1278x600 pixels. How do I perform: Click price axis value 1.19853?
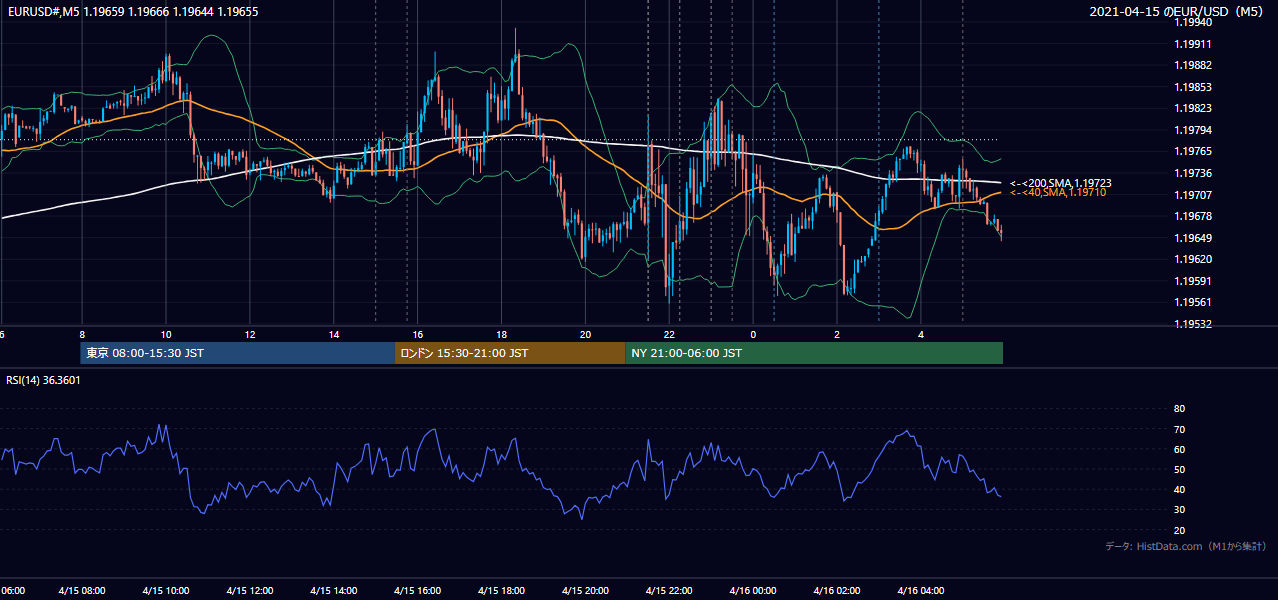(x=1193, y=87)
